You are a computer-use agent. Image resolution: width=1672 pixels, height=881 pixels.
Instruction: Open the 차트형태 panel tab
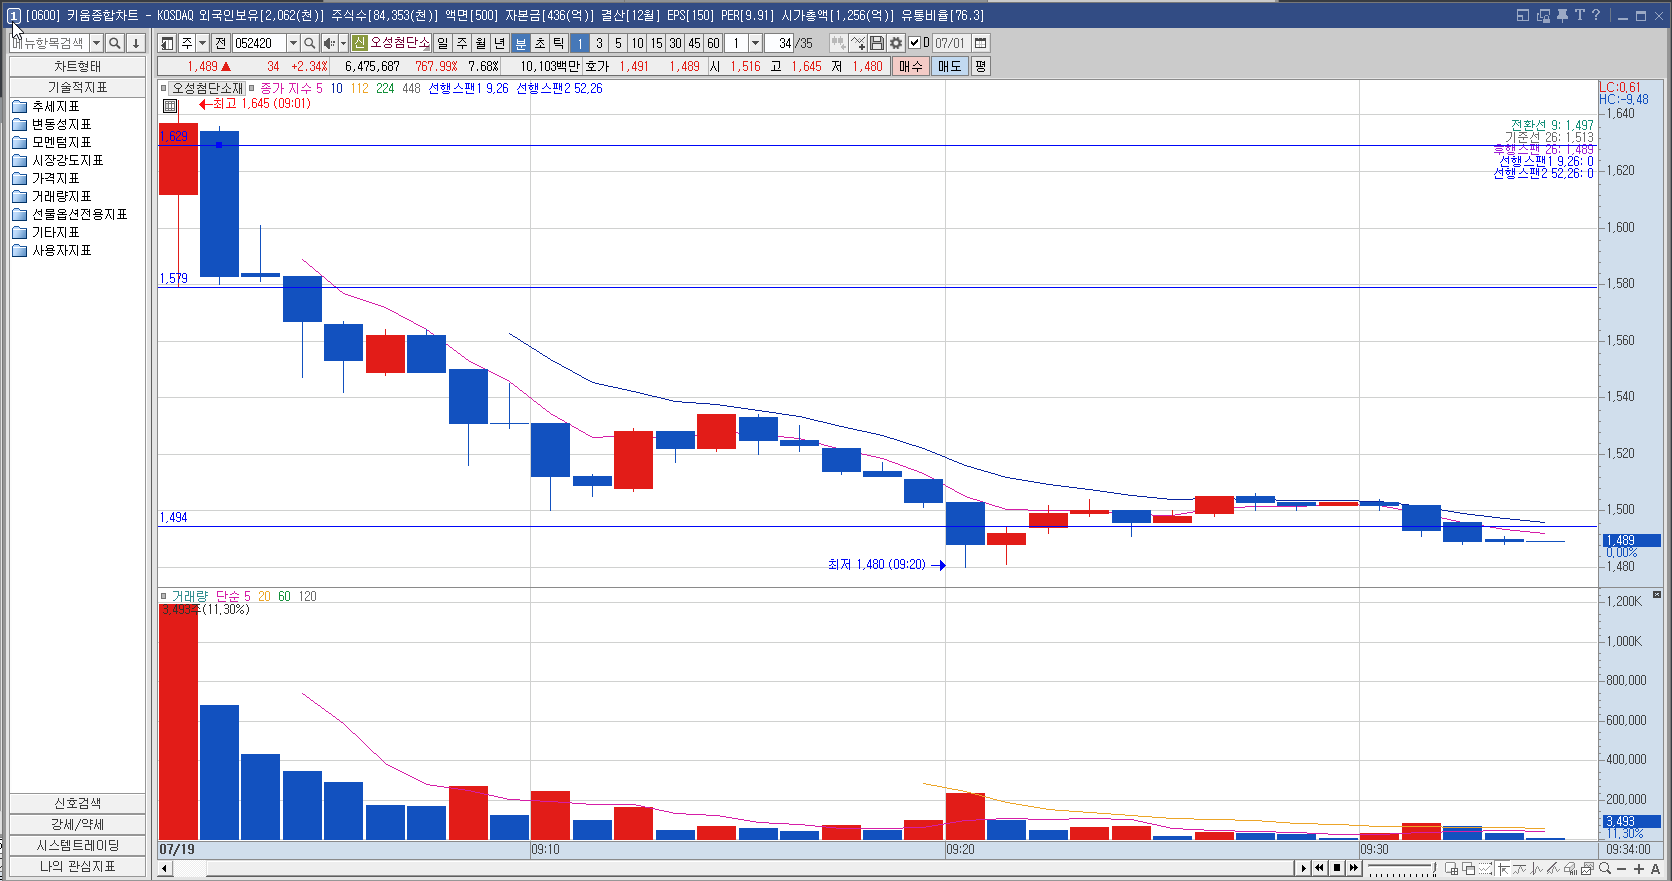pos(77,66)
